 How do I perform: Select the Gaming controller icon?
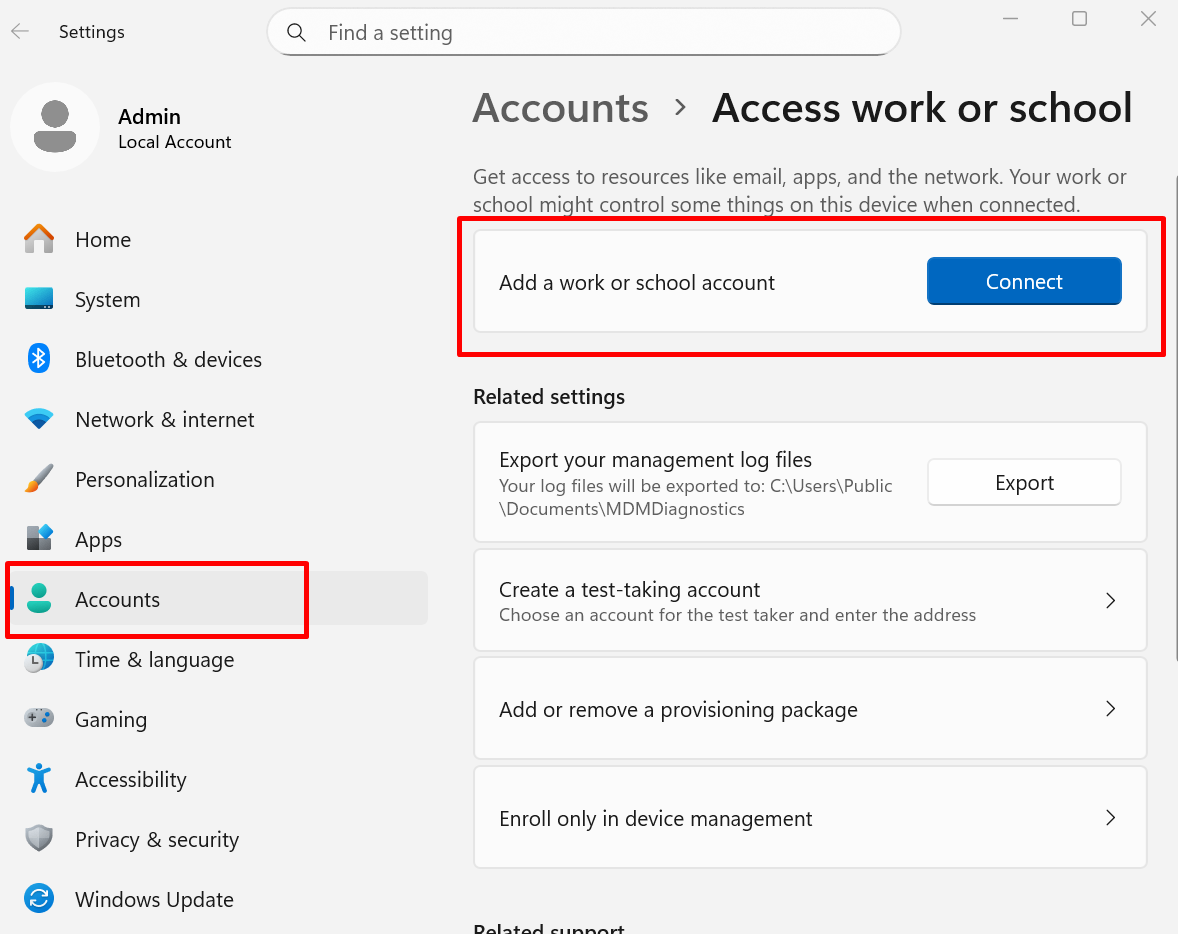pos(39,719)
